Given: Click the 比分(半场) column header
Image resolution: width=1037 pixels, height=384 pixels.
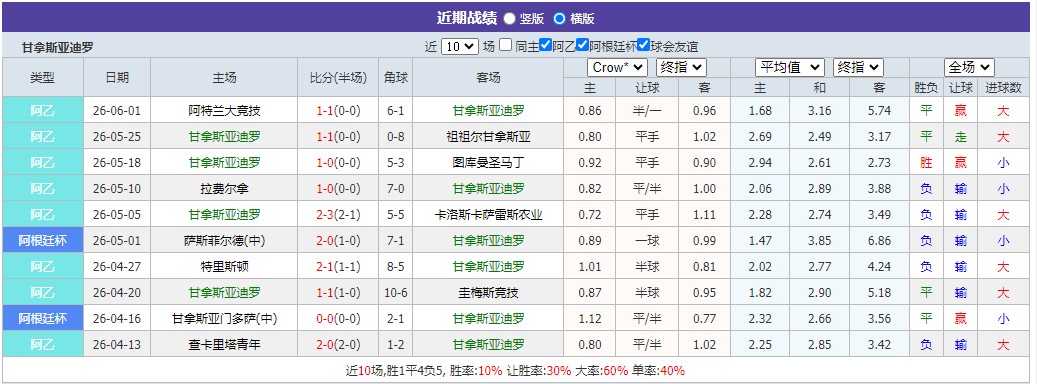Looking at the screenshot, I should pos(338,77).
